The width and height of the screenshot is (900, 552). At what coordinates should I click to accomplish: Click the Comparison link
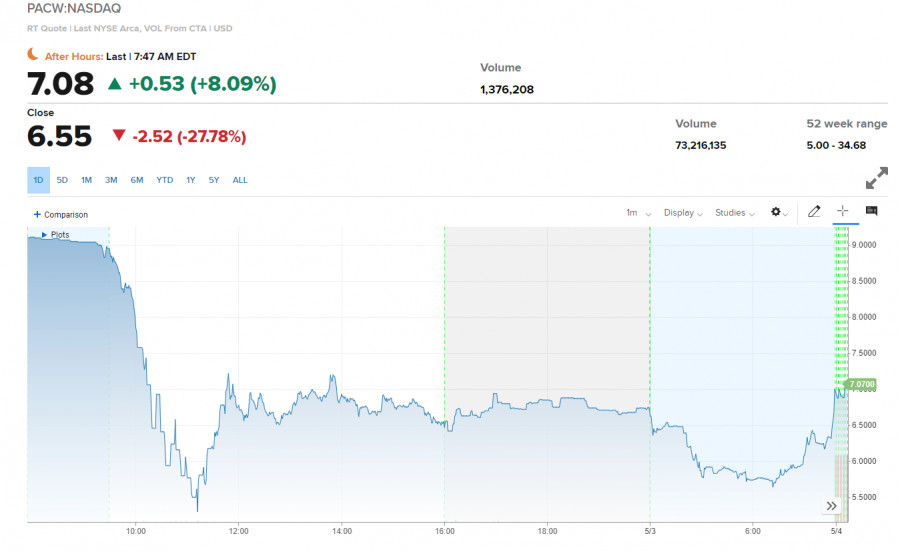click(66, 214)
